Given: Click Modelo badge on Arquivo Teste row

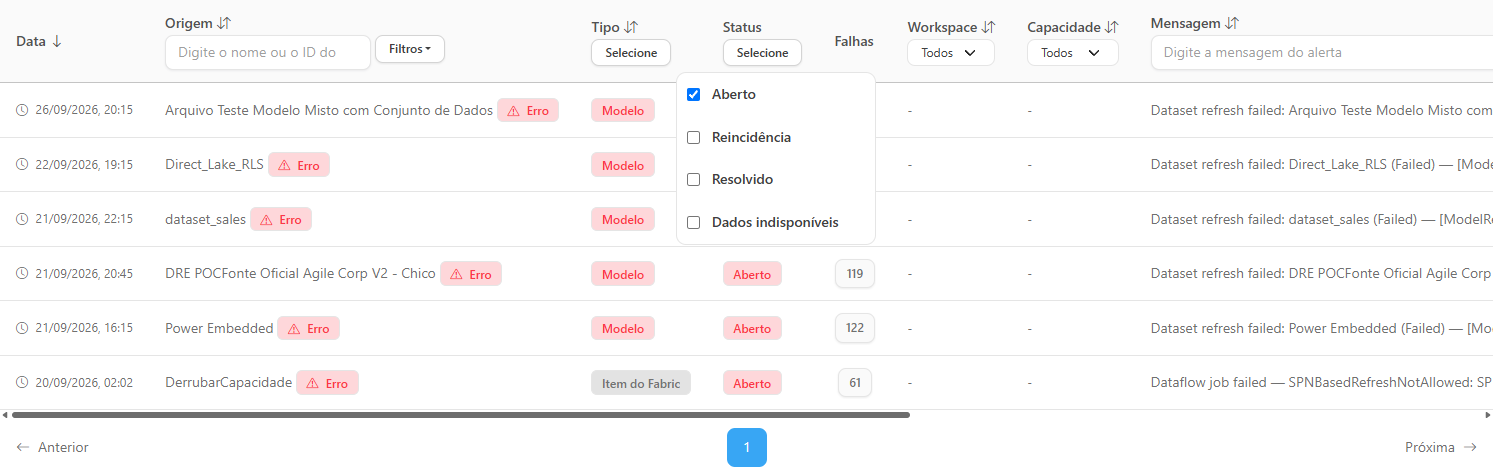Looking at the screenshot, I should pos(623,111).
